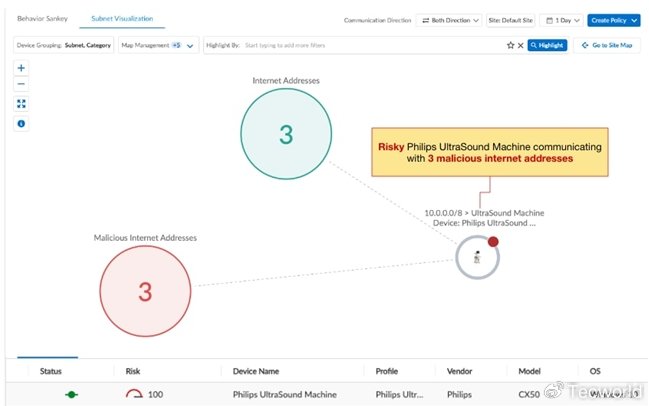Image resolution: width=649 pixels, height=406 pixels.
Task: Select the Malicious Internet Addresses circle
Action: [x=145, y=291]
